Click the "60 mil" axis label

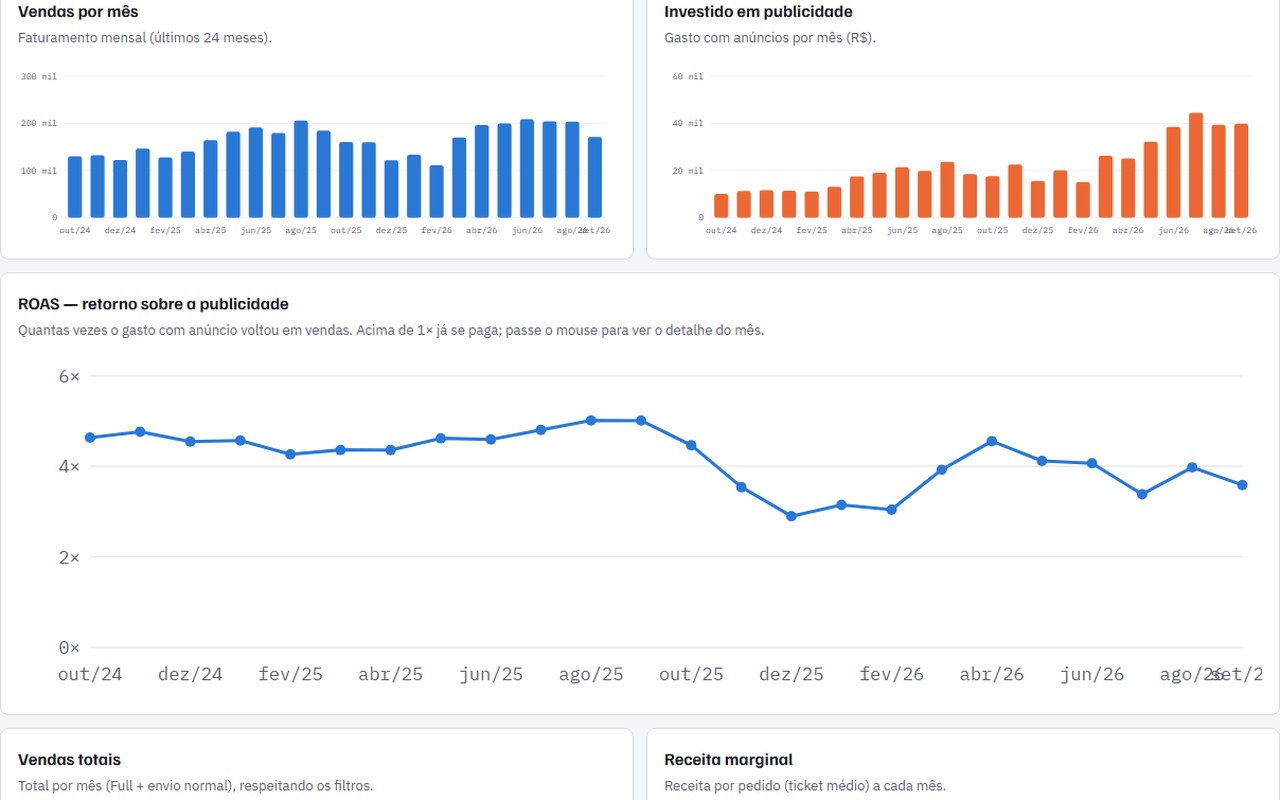tap(688, 76)
